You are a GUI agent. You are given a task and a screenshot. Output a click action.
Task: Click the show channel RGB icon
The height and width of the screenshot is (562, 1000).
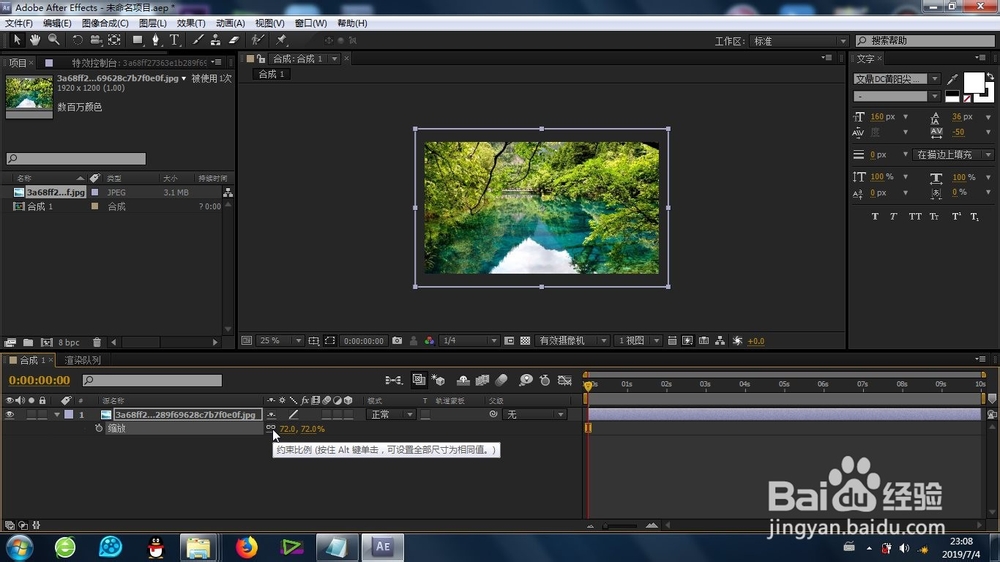(429, 341)
